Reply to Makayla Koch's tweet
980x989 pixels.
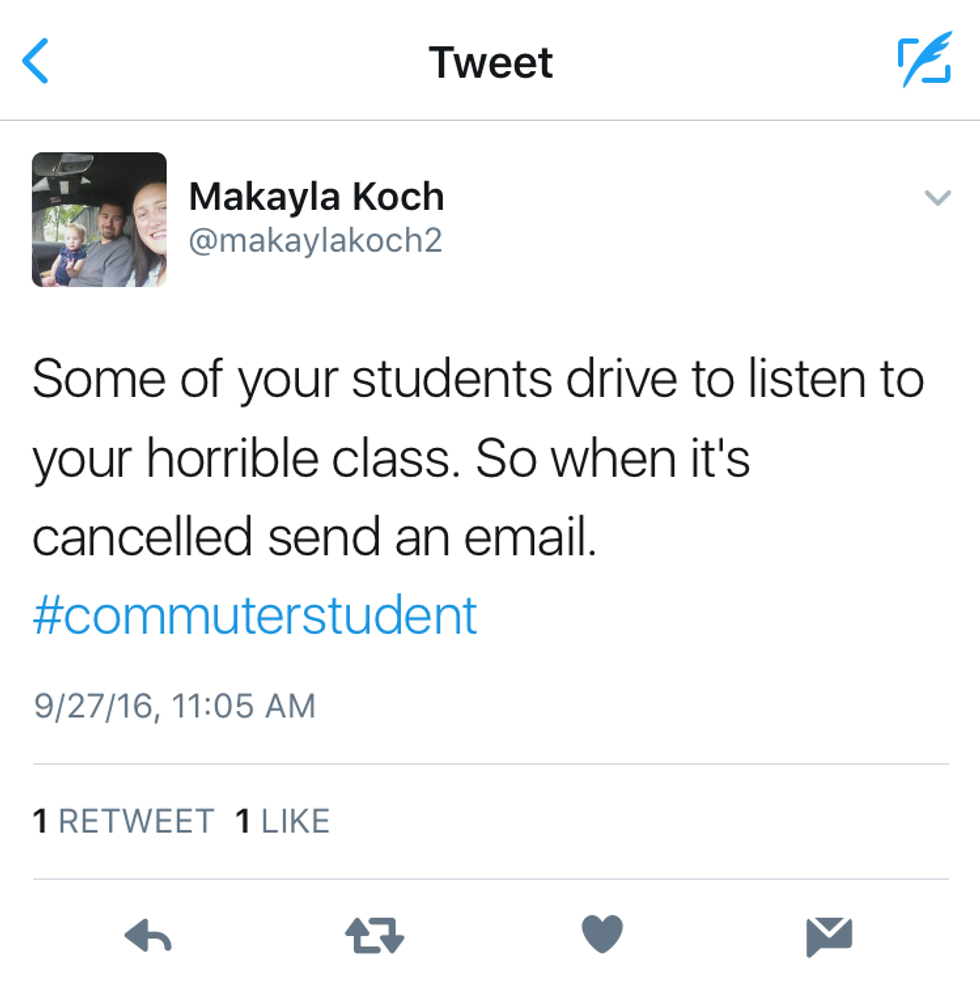[148, 936]
